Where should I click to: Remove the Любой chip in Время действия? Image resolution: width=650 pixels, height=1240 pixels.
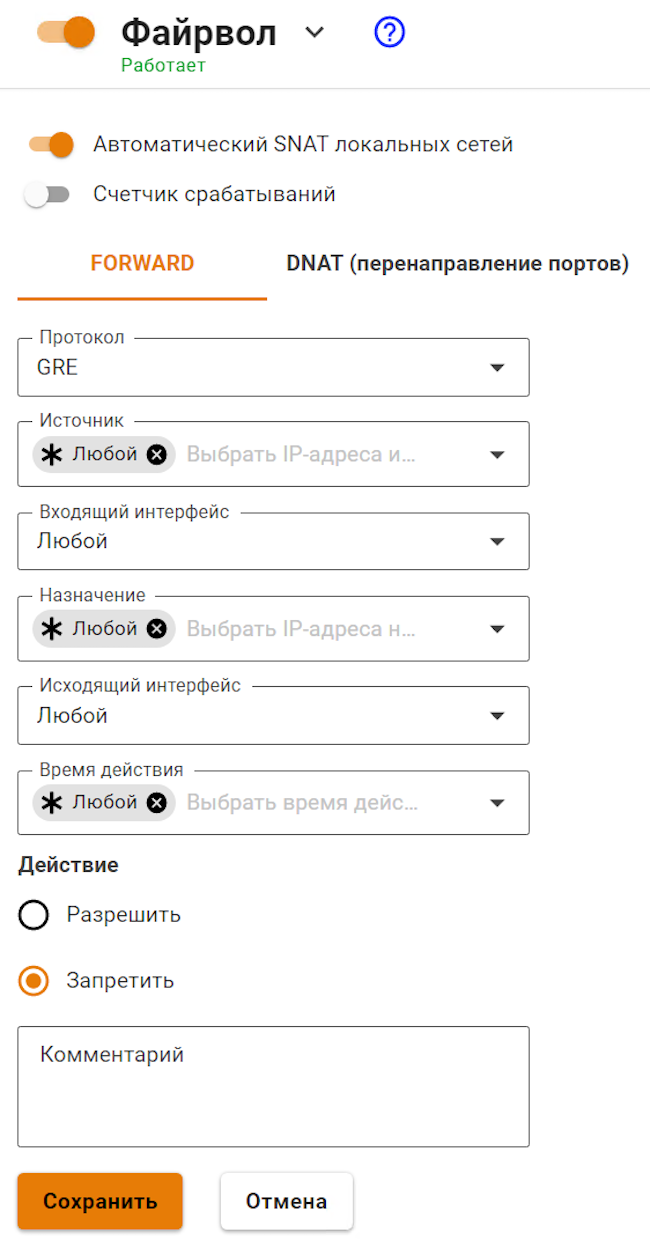pyautogui.click(x=156, y=802)
